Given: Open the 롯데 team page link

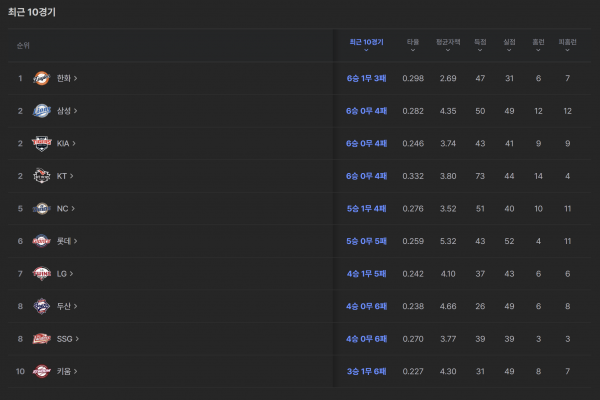Looking at the screenshot, I should [x=67, y=241].
